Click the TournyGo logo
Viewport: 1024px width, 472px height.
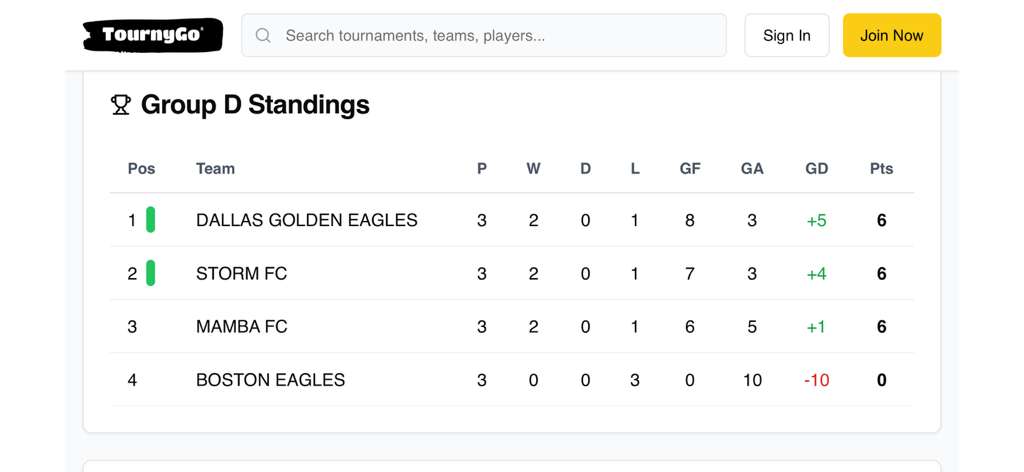pyautogui.click(x=152, y=35)
